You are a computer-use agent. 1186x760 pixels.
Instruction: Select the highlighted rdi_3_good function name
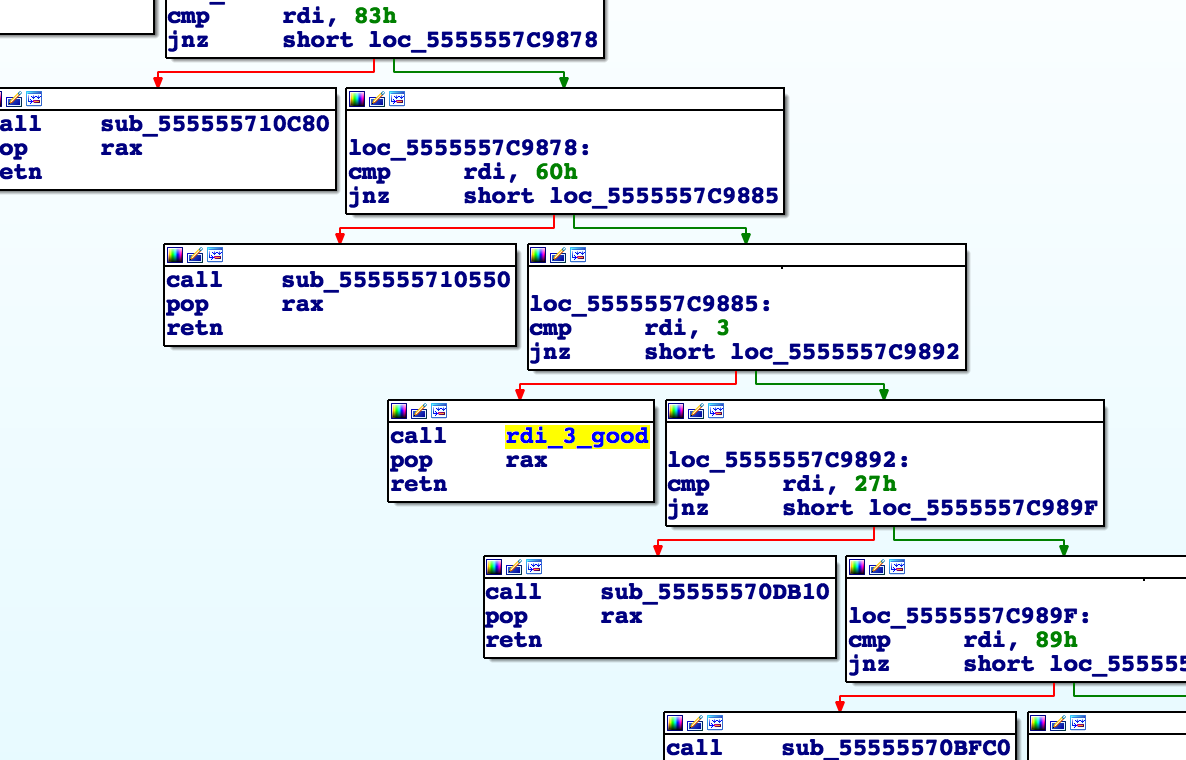pos(577,436)
